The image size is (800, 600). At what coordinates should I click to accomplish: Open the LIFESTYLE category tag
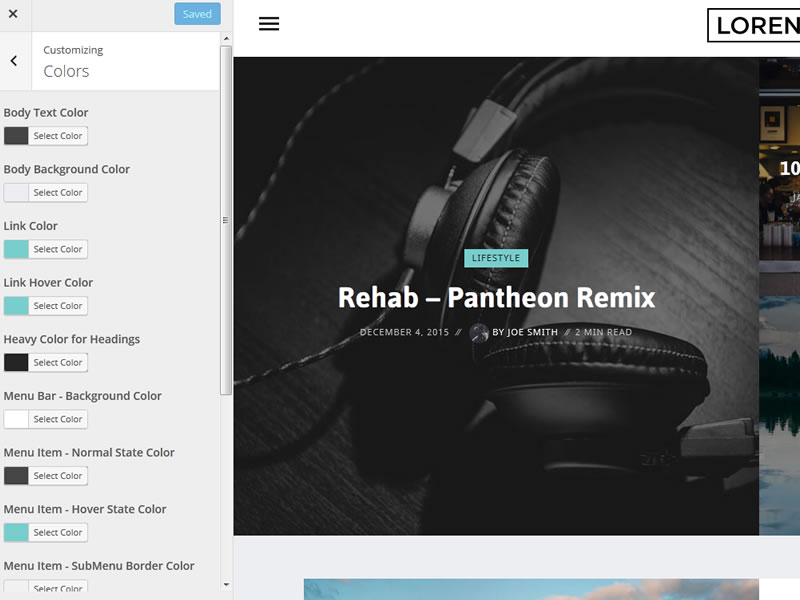pyautogui.click(x=496, y=258)
